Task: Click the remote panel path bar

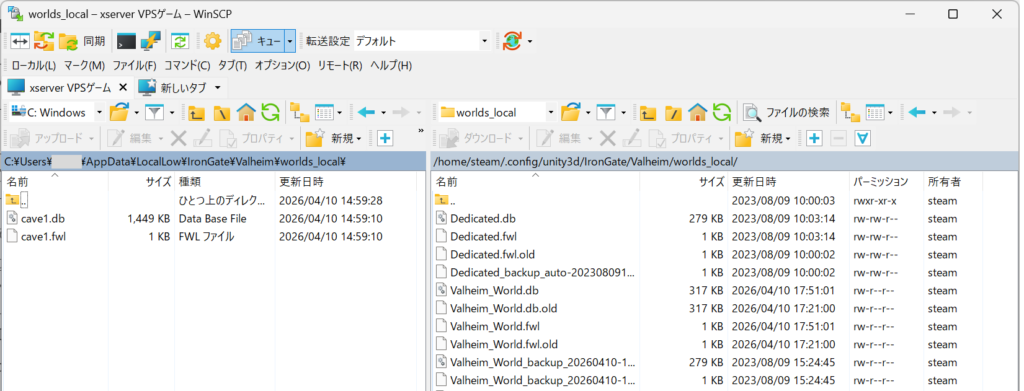Action: click(x=724, y=161)
